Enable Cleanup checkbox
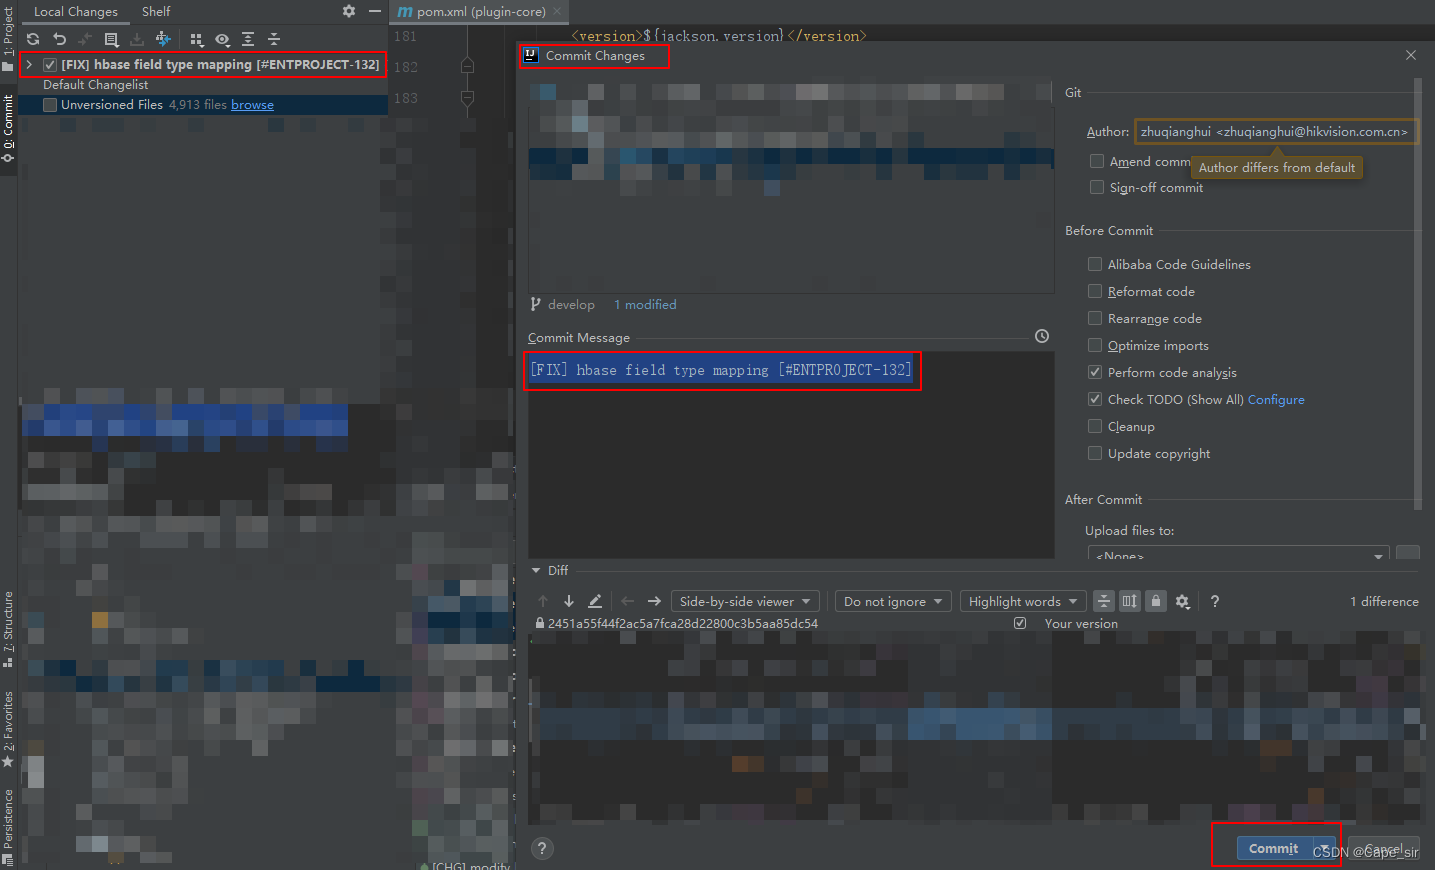 pos(1095,426)
